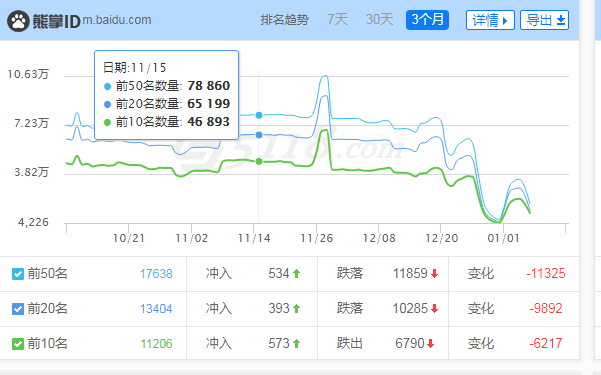
Task: Toggle the 前10名 checkbox
Action: tap(18, 344)
